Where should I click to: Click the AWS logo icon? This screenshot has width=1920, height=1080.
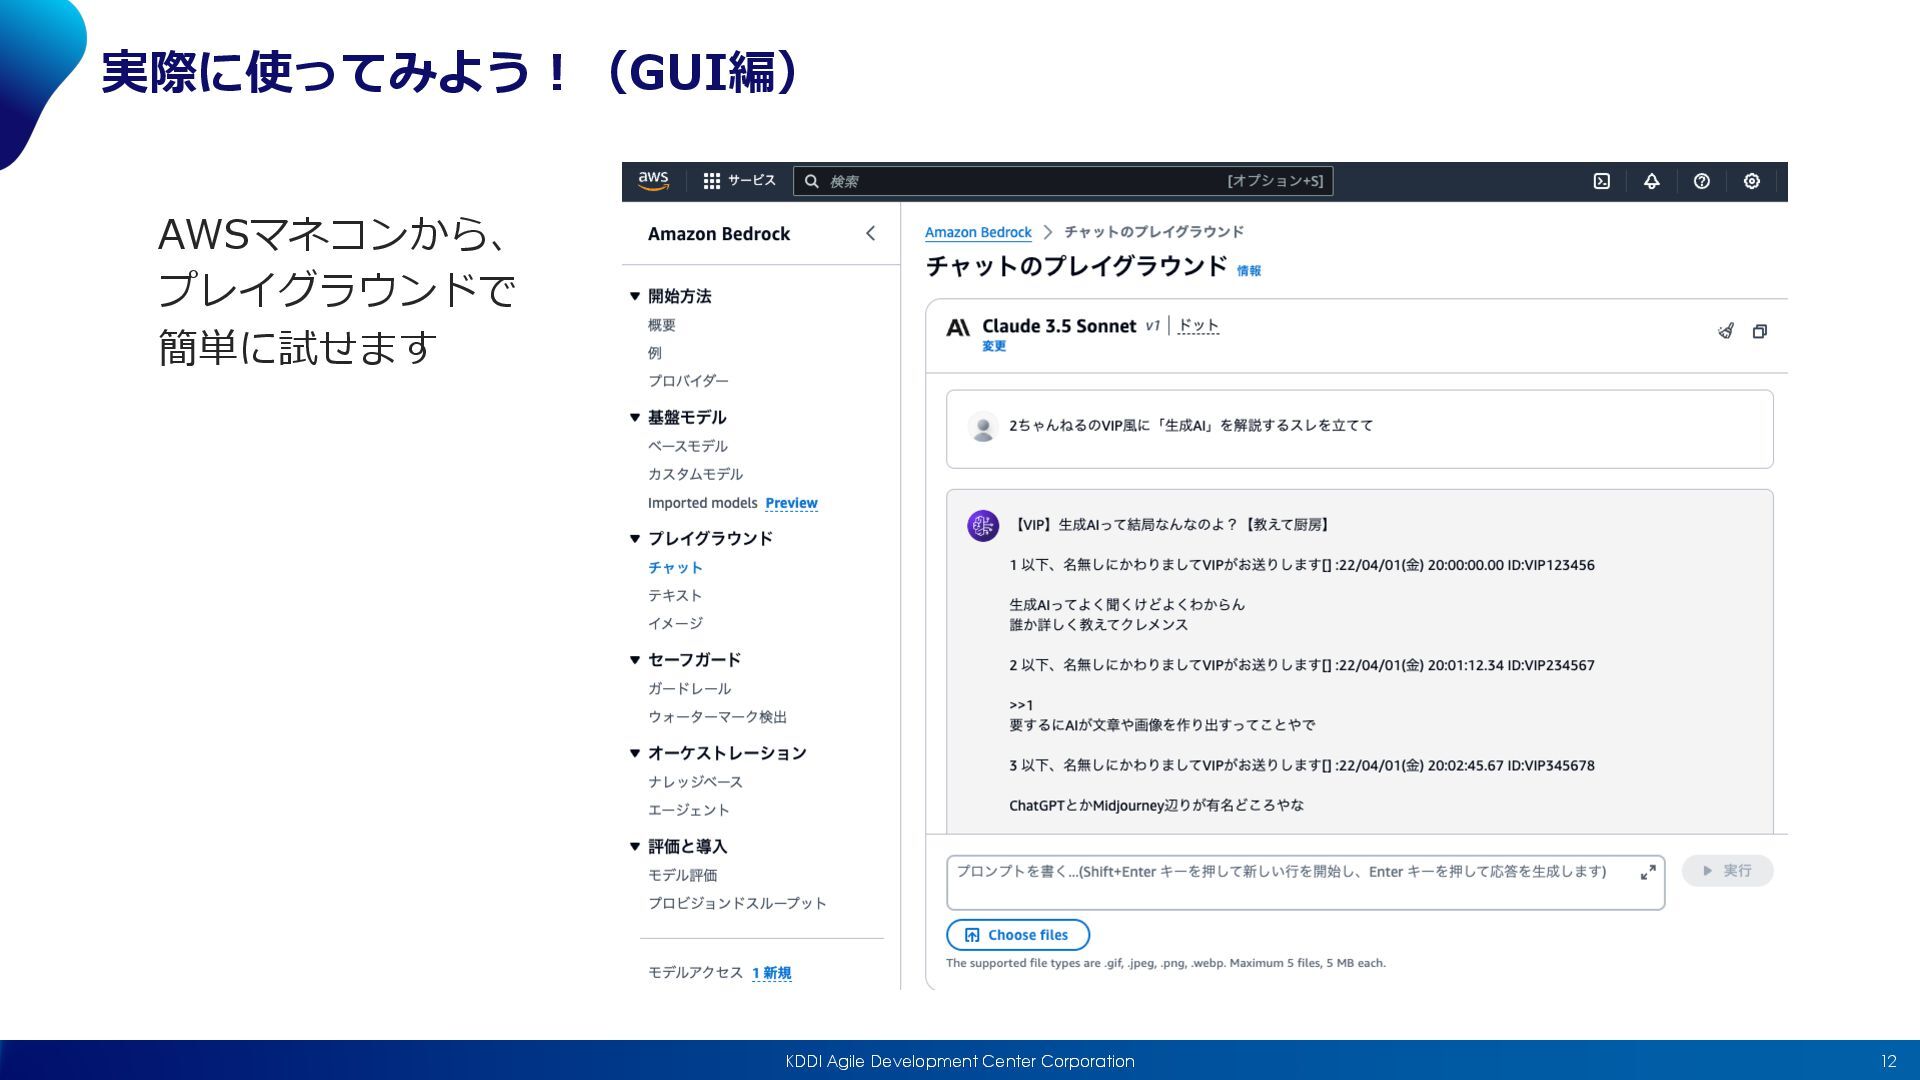653,181
